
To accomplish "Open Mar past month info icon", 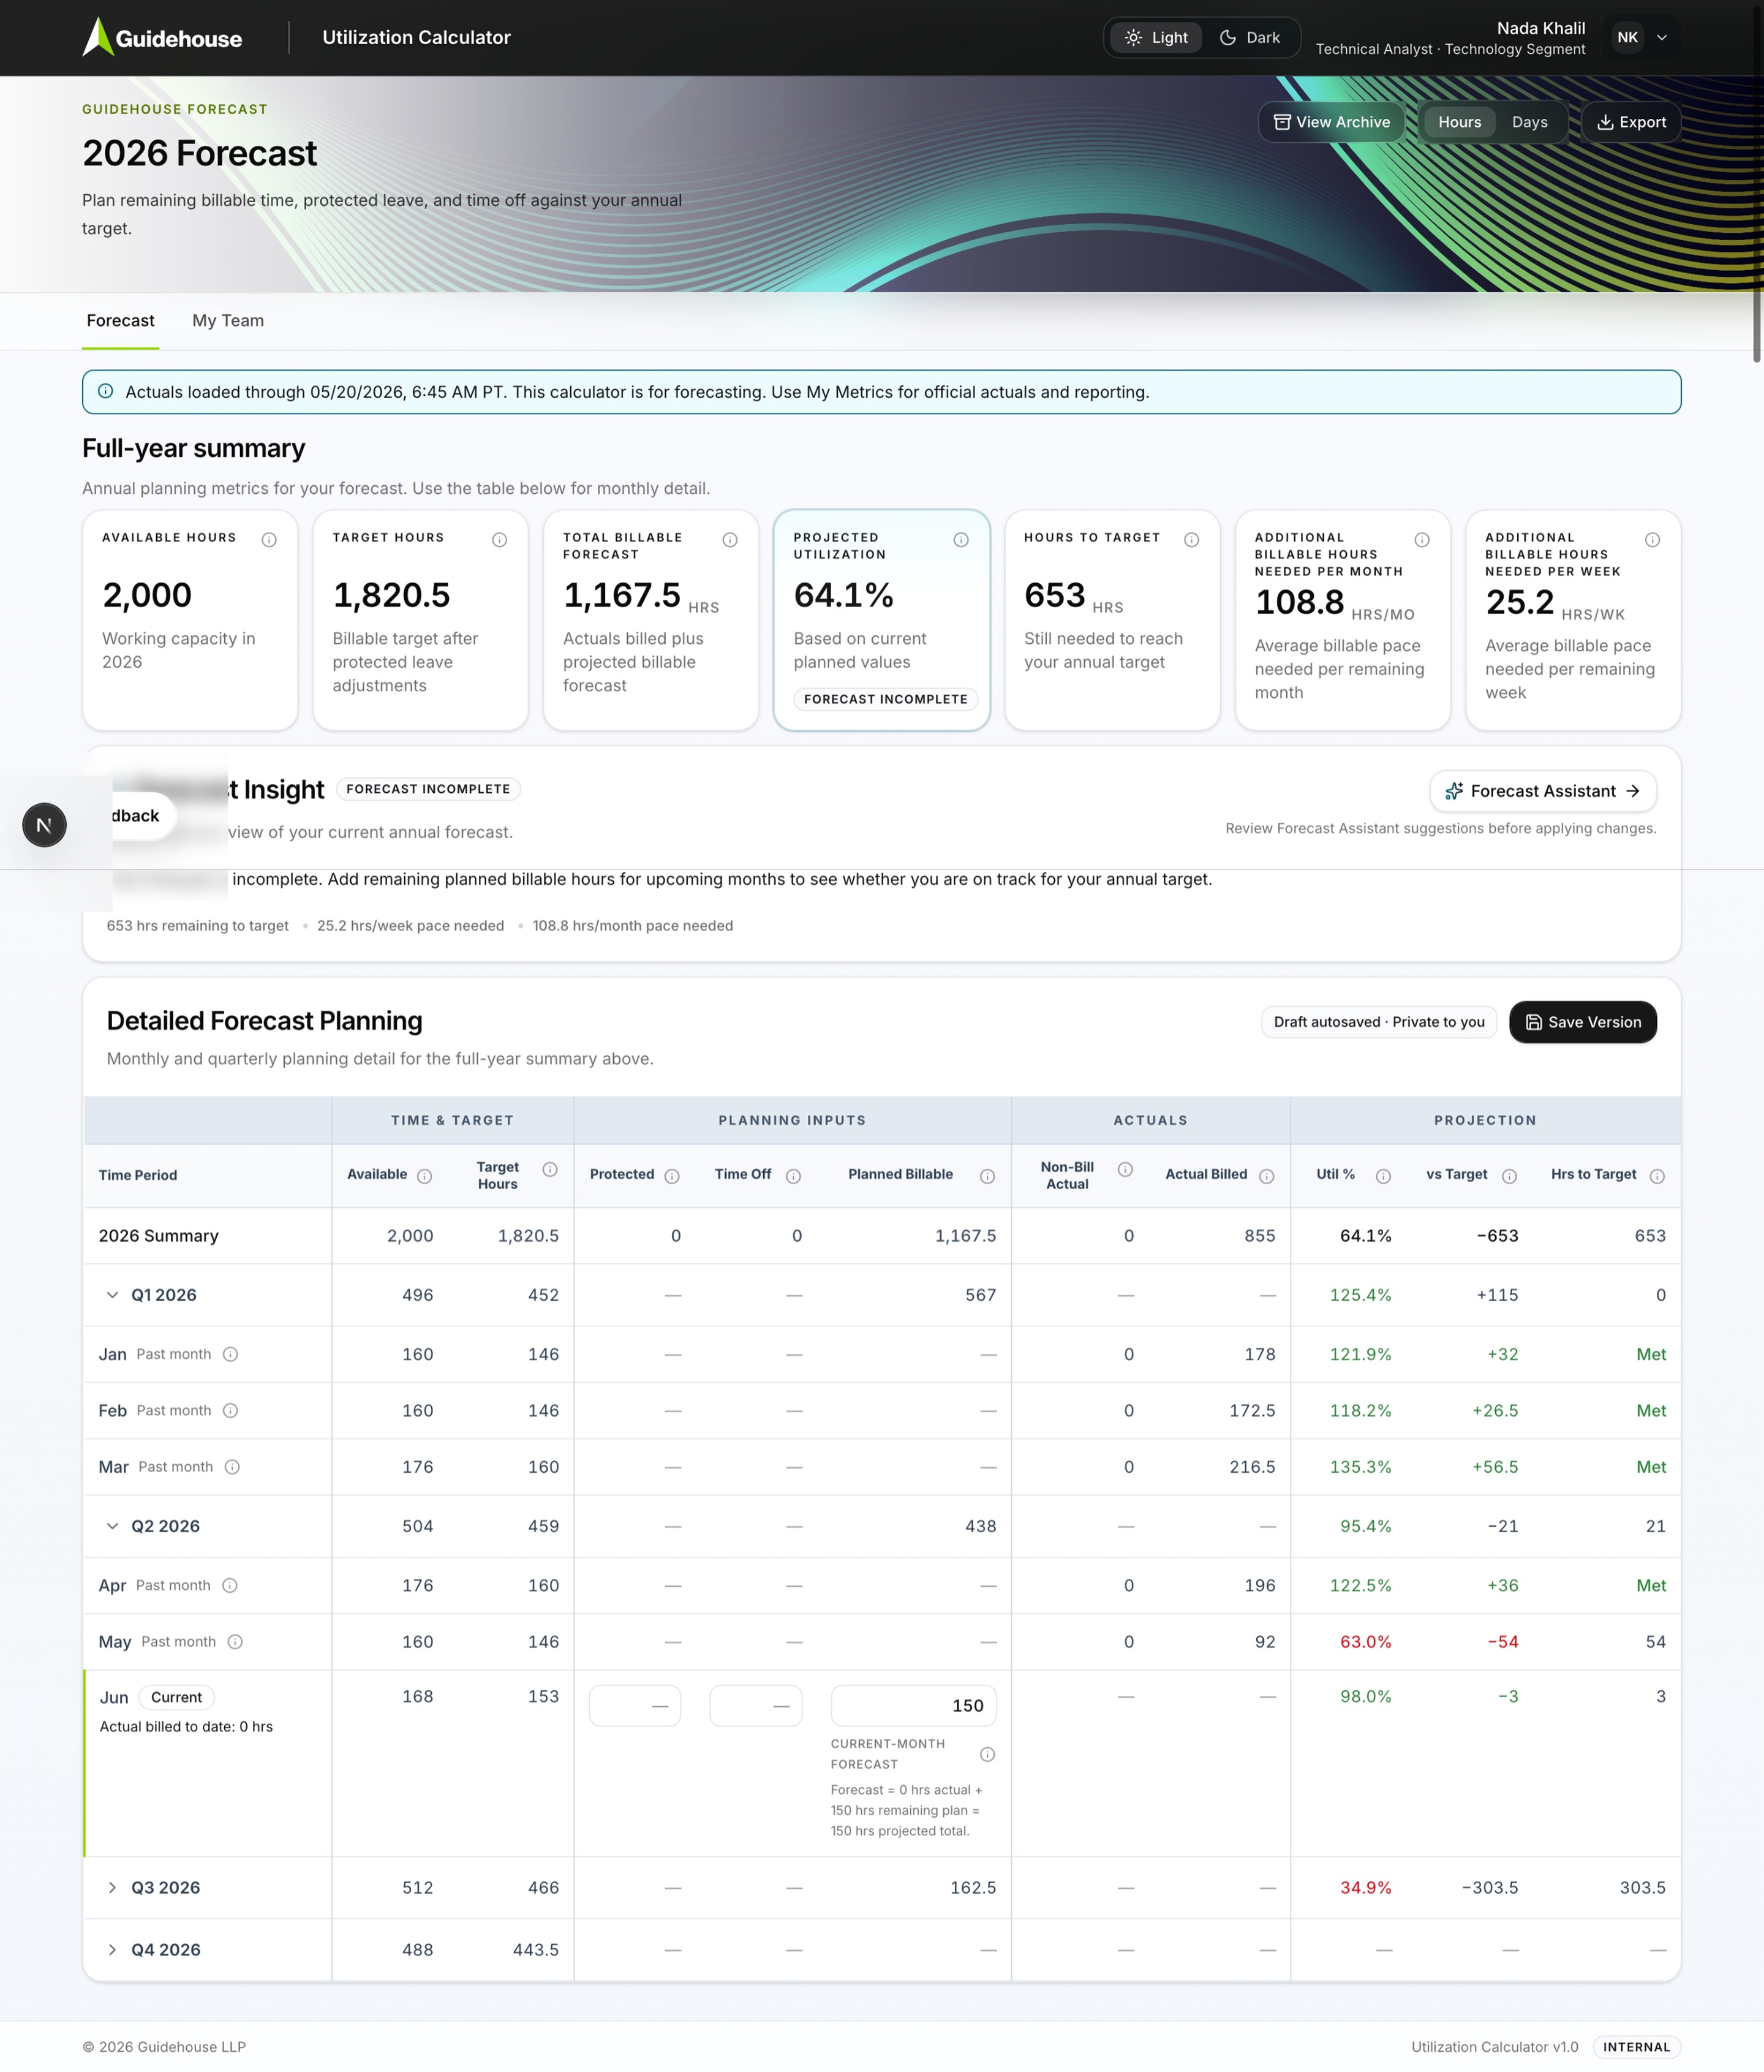I will 232,1467.
